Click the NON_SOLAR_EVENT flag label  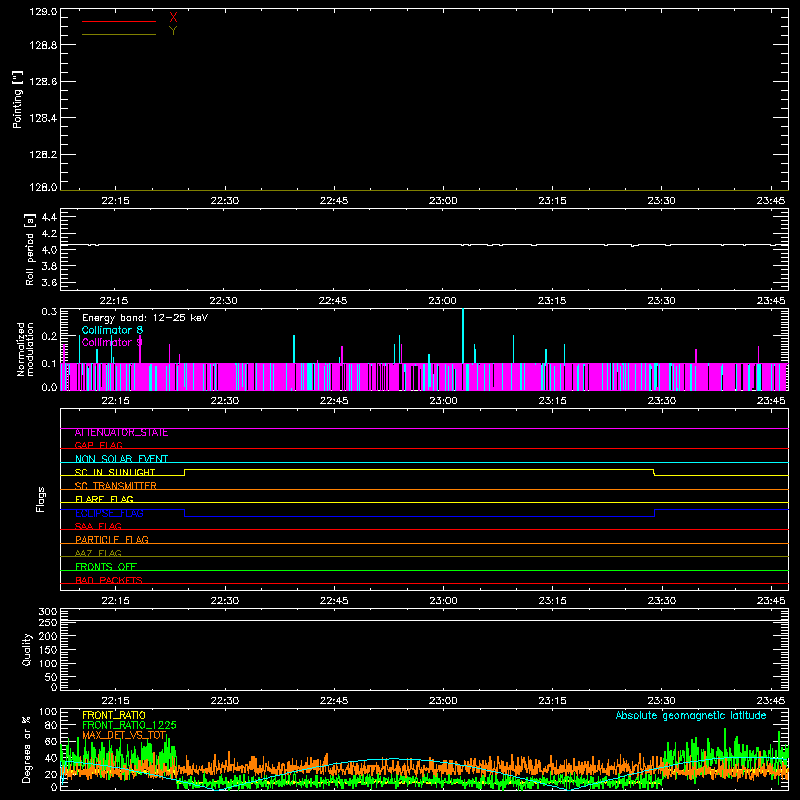point(121,459)
